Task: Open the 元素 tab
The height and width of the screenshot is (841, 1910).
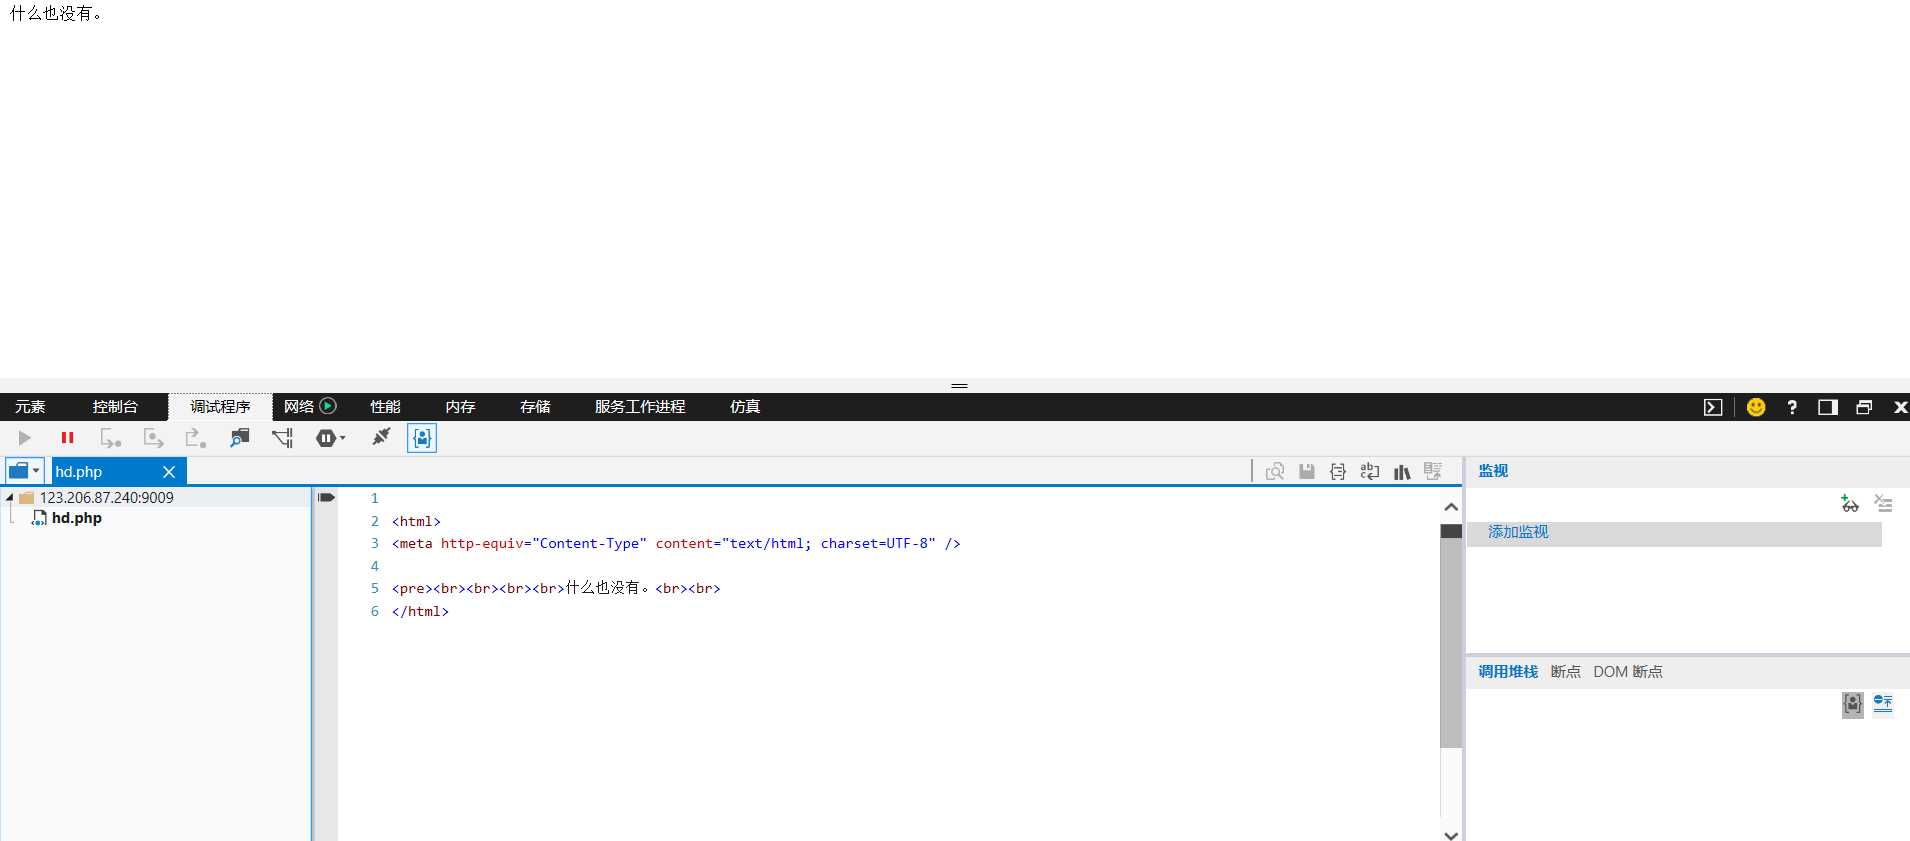Action: tap(30, 406)
